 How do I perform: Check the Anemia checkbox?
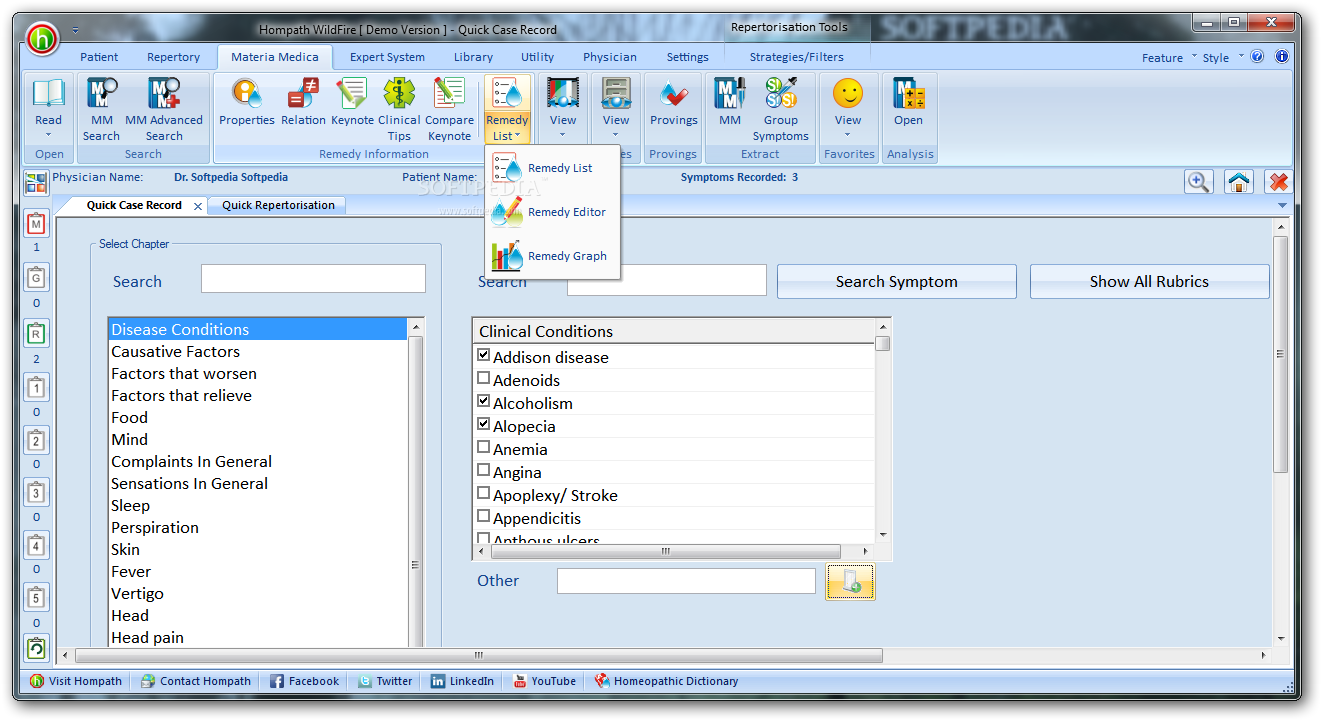pyautogui.click(x=484, y=447)
